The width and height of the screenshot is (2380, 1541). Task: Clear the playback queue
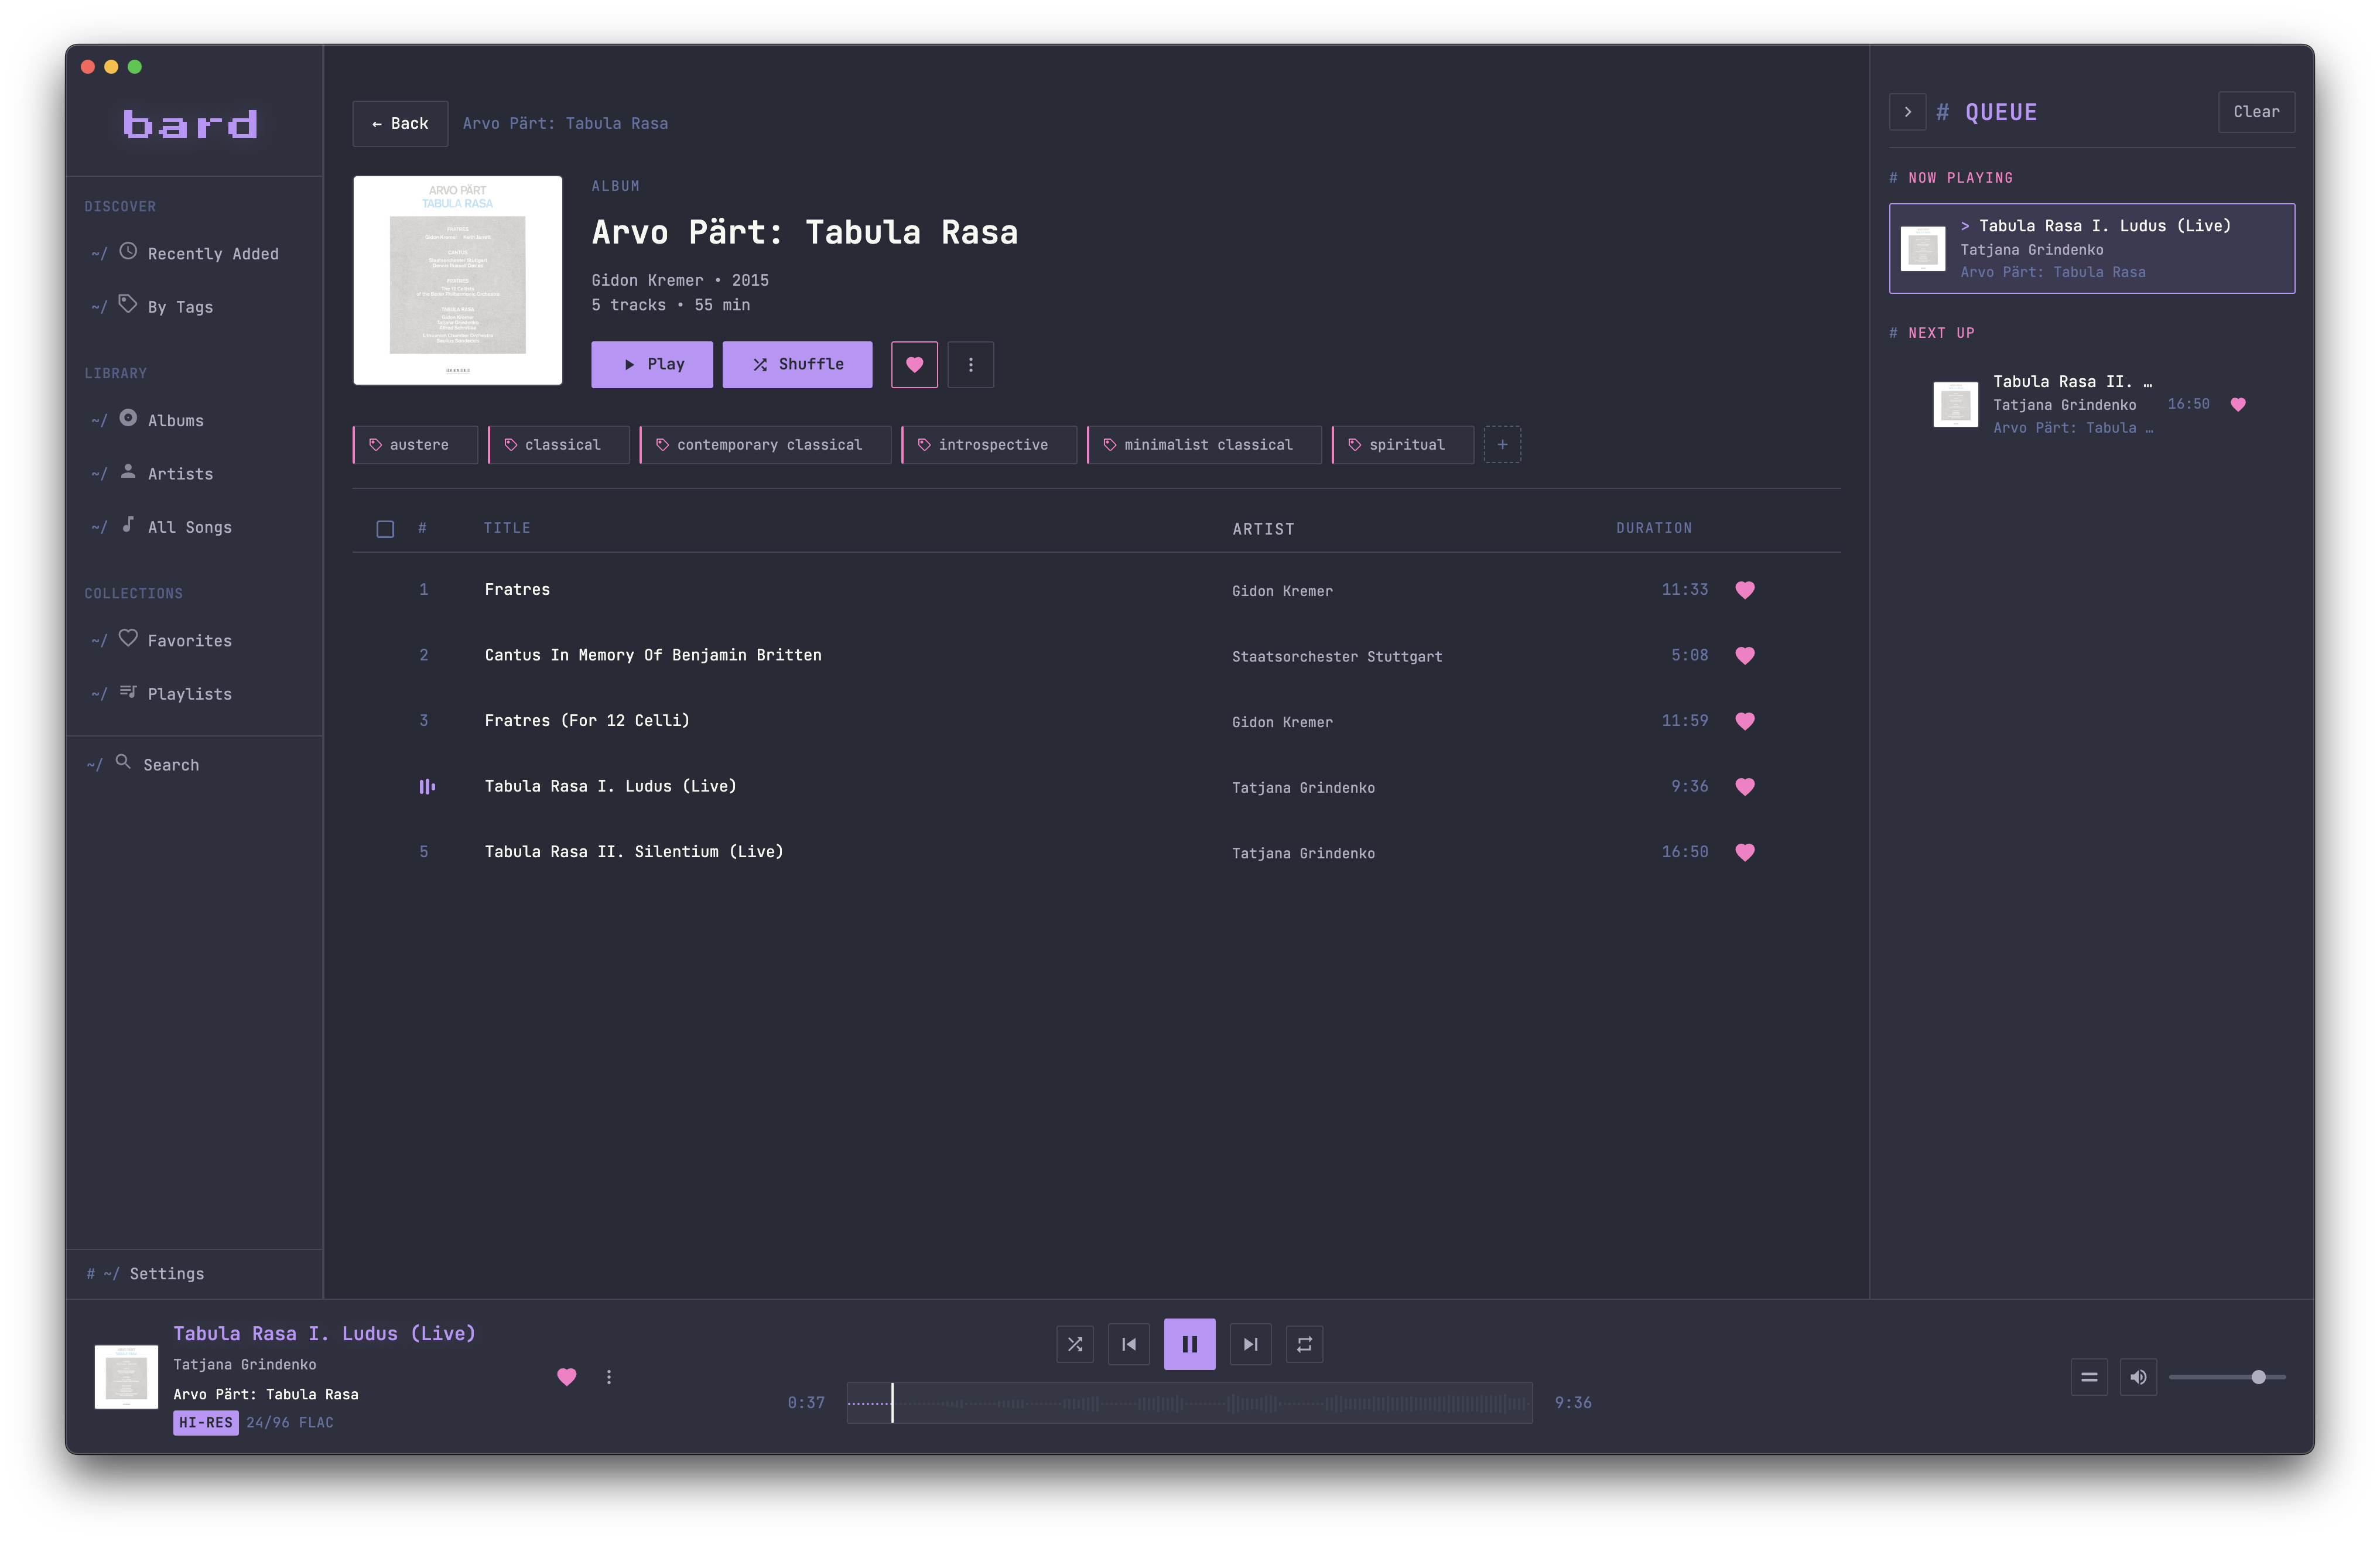click(2256, 112)
